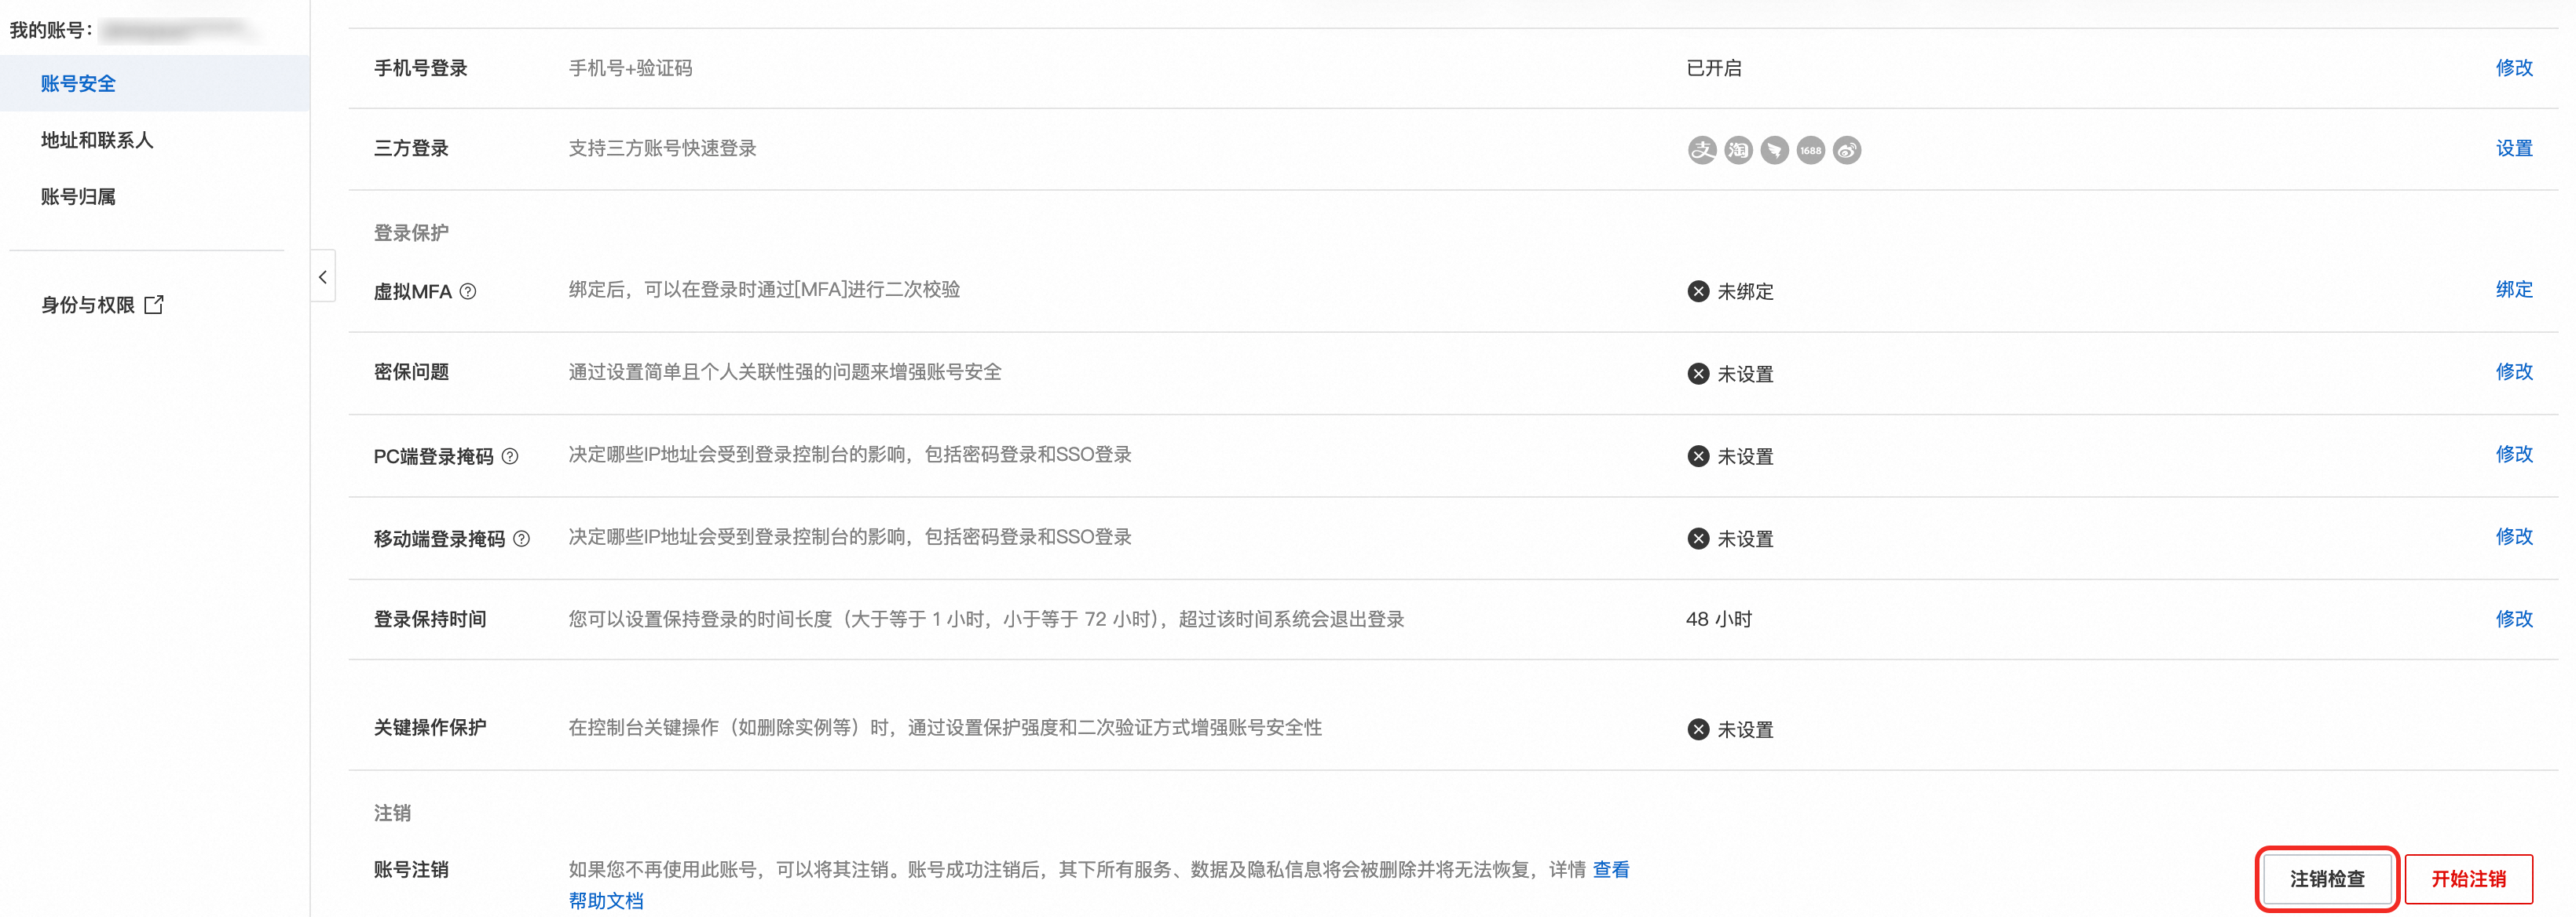Image resolution: width=2576 pixels, height=917 pixels.
Task: Click 修改 for 登录保持时间
Action: coord(2514,618)
